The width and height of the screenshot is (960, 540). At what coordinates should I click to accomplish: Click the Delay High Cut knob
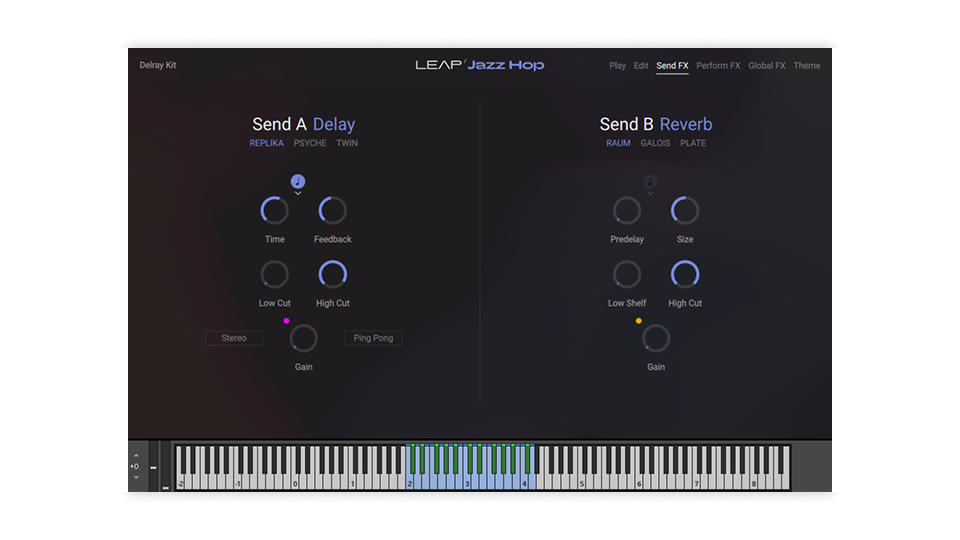pos(332,274)
